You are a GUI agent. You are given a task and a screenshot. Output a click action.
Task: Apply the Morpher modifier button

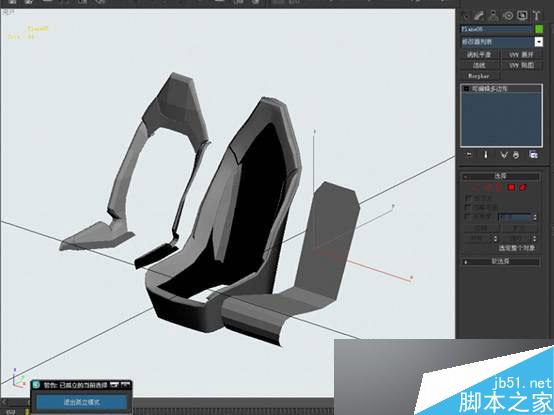tap(479, 76)
